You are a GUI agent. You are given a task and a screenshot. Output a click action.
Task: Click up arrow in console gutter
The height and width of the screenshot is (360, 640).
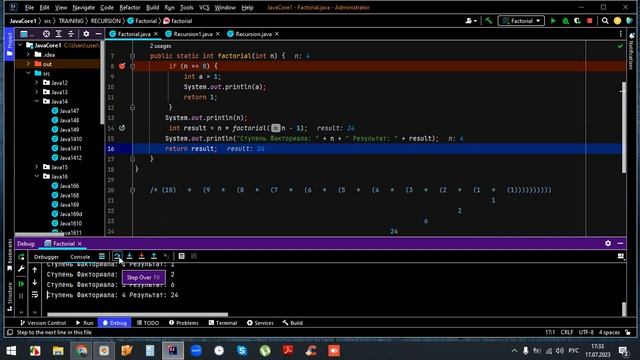(35, 270)
